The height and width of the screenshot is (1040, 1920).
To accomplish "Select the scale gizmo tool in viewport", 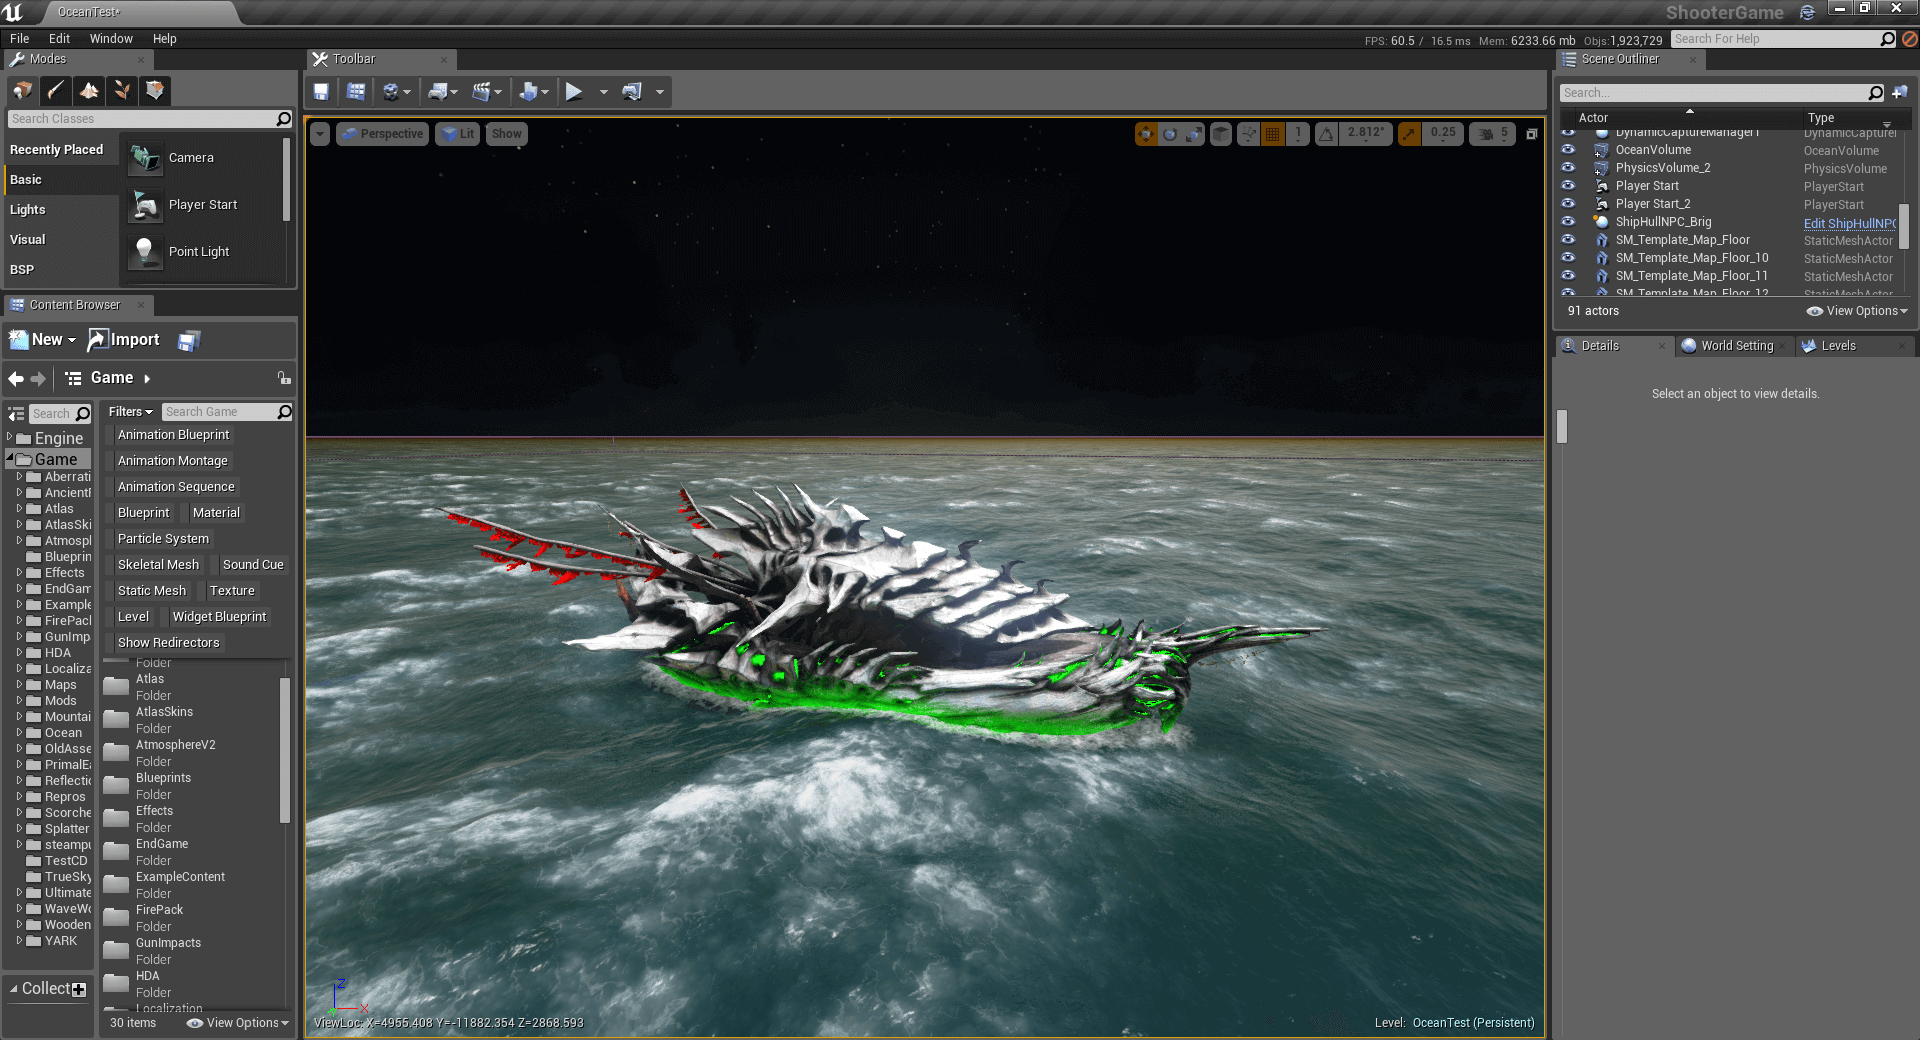I will pyautogui.click(x=1194, y=134).
